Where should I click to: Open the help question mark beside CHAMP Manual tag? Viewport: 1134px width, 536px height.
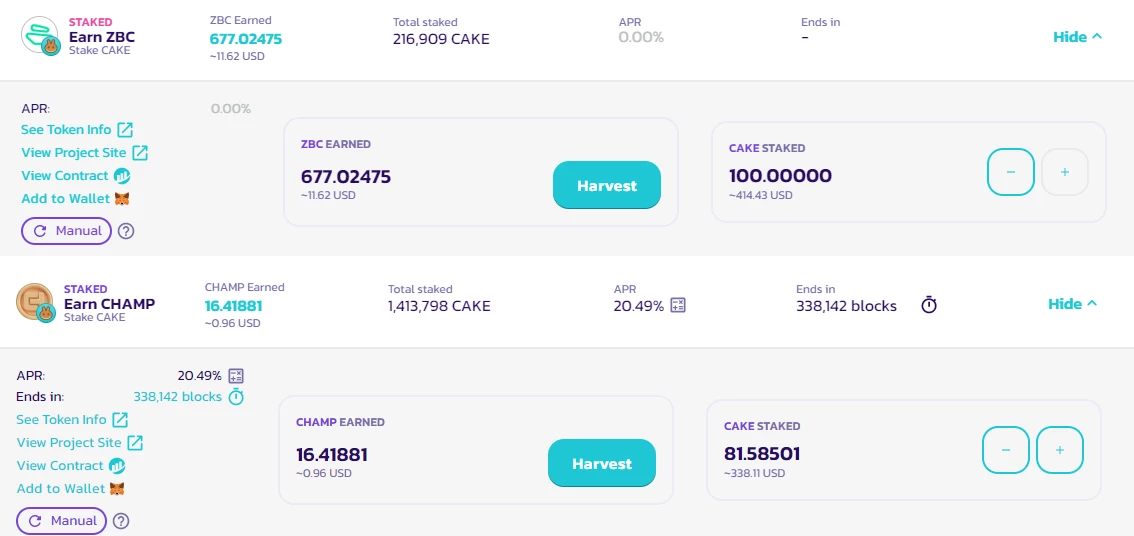pyautogui.click(x=121, y=521)
